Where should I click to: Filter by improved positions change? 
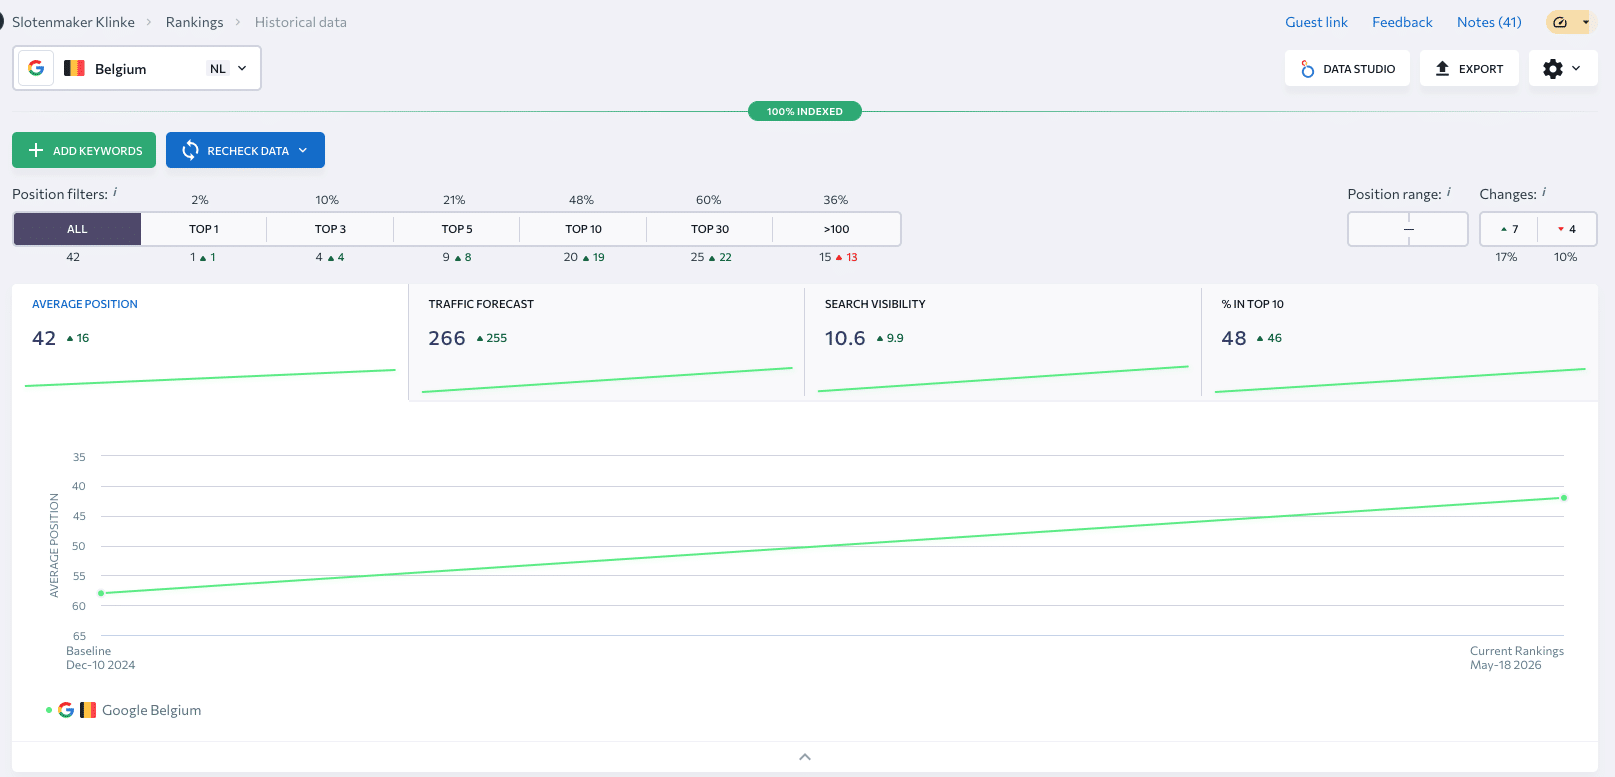(1509, 229)
